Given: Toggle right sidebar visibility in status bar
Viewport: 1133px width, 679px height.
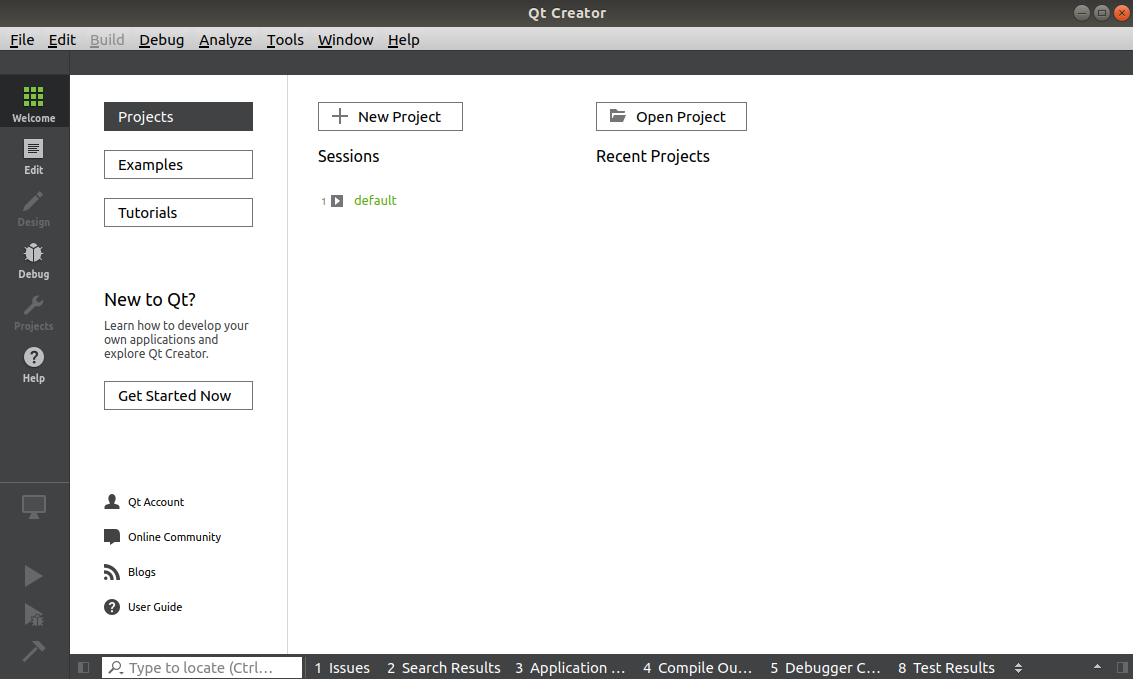Looking at the screenshot, I should point(1122,667).
